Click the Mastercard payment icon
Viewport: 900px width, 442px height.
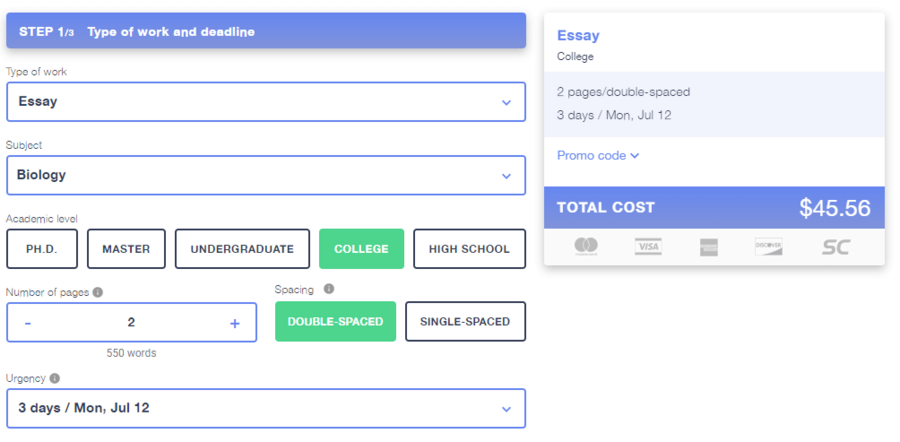(587, 247)
